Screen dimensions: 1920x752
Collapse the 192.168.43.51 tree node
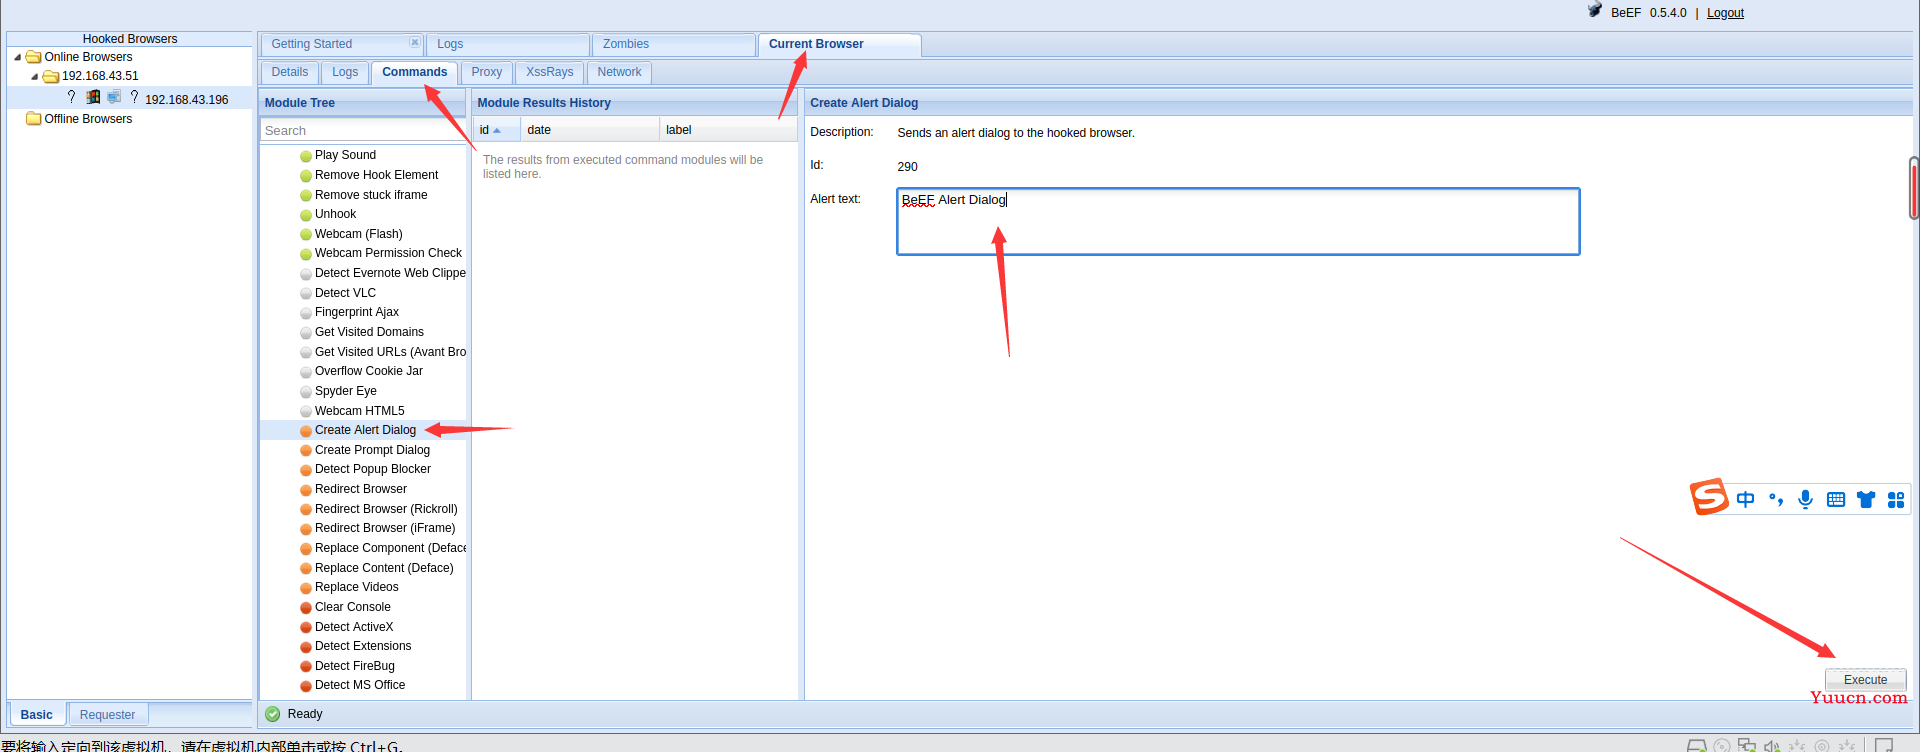(35, 76)
